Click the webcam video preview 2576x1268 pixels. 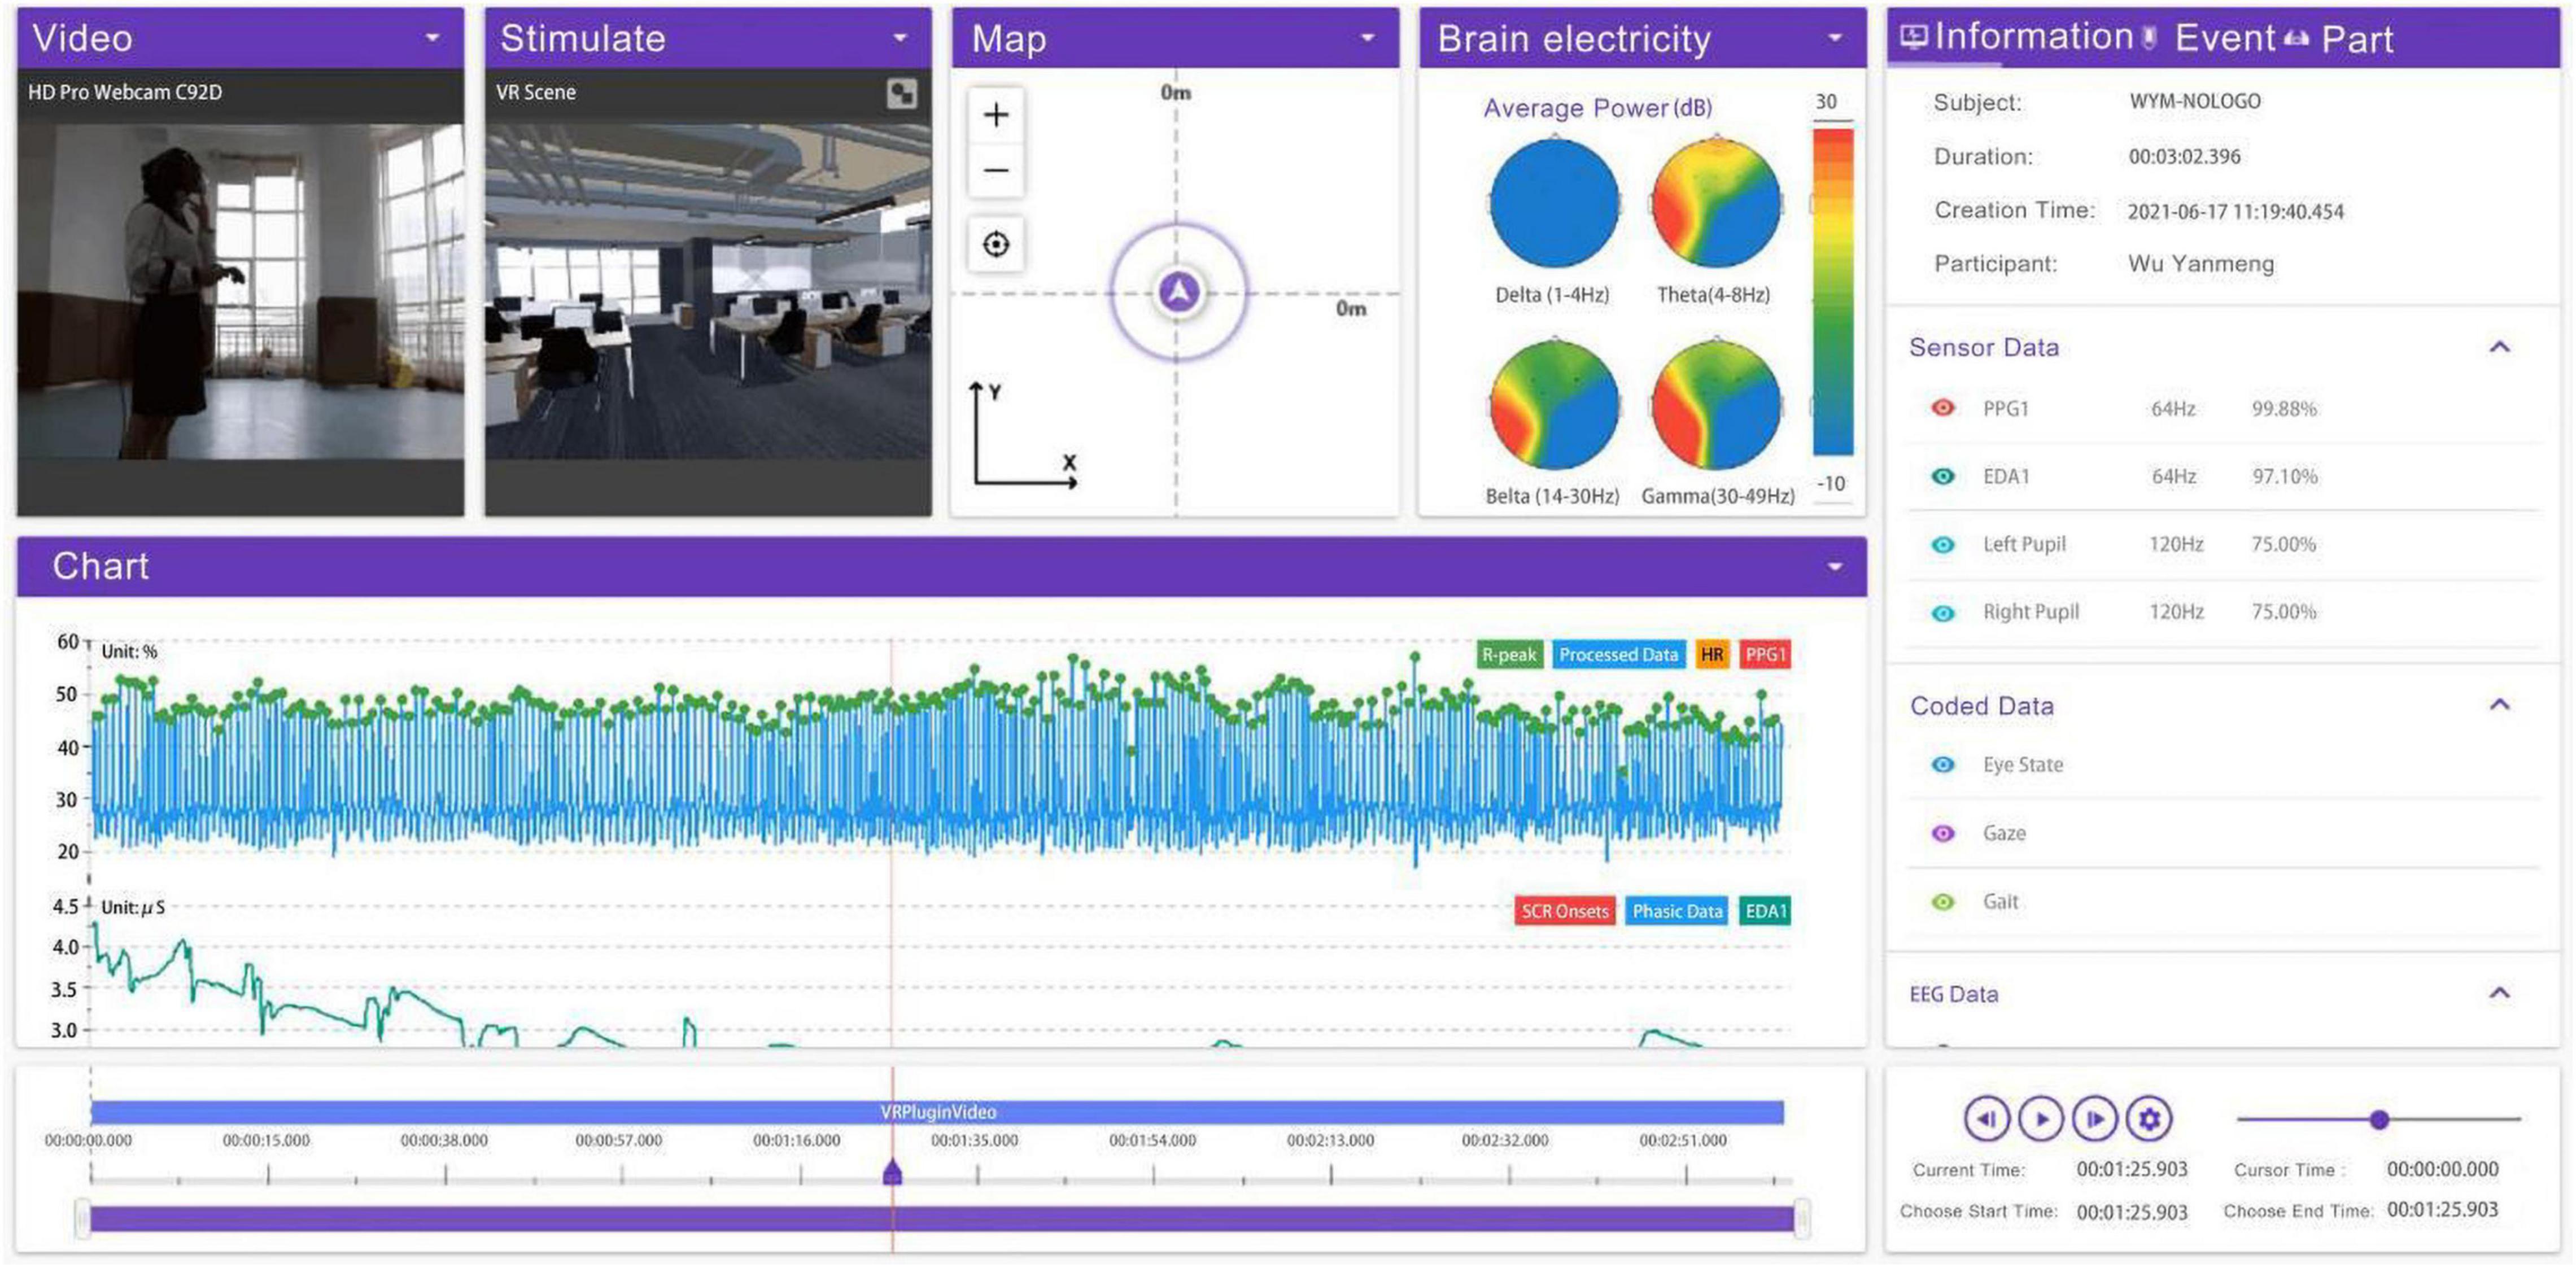240,291
